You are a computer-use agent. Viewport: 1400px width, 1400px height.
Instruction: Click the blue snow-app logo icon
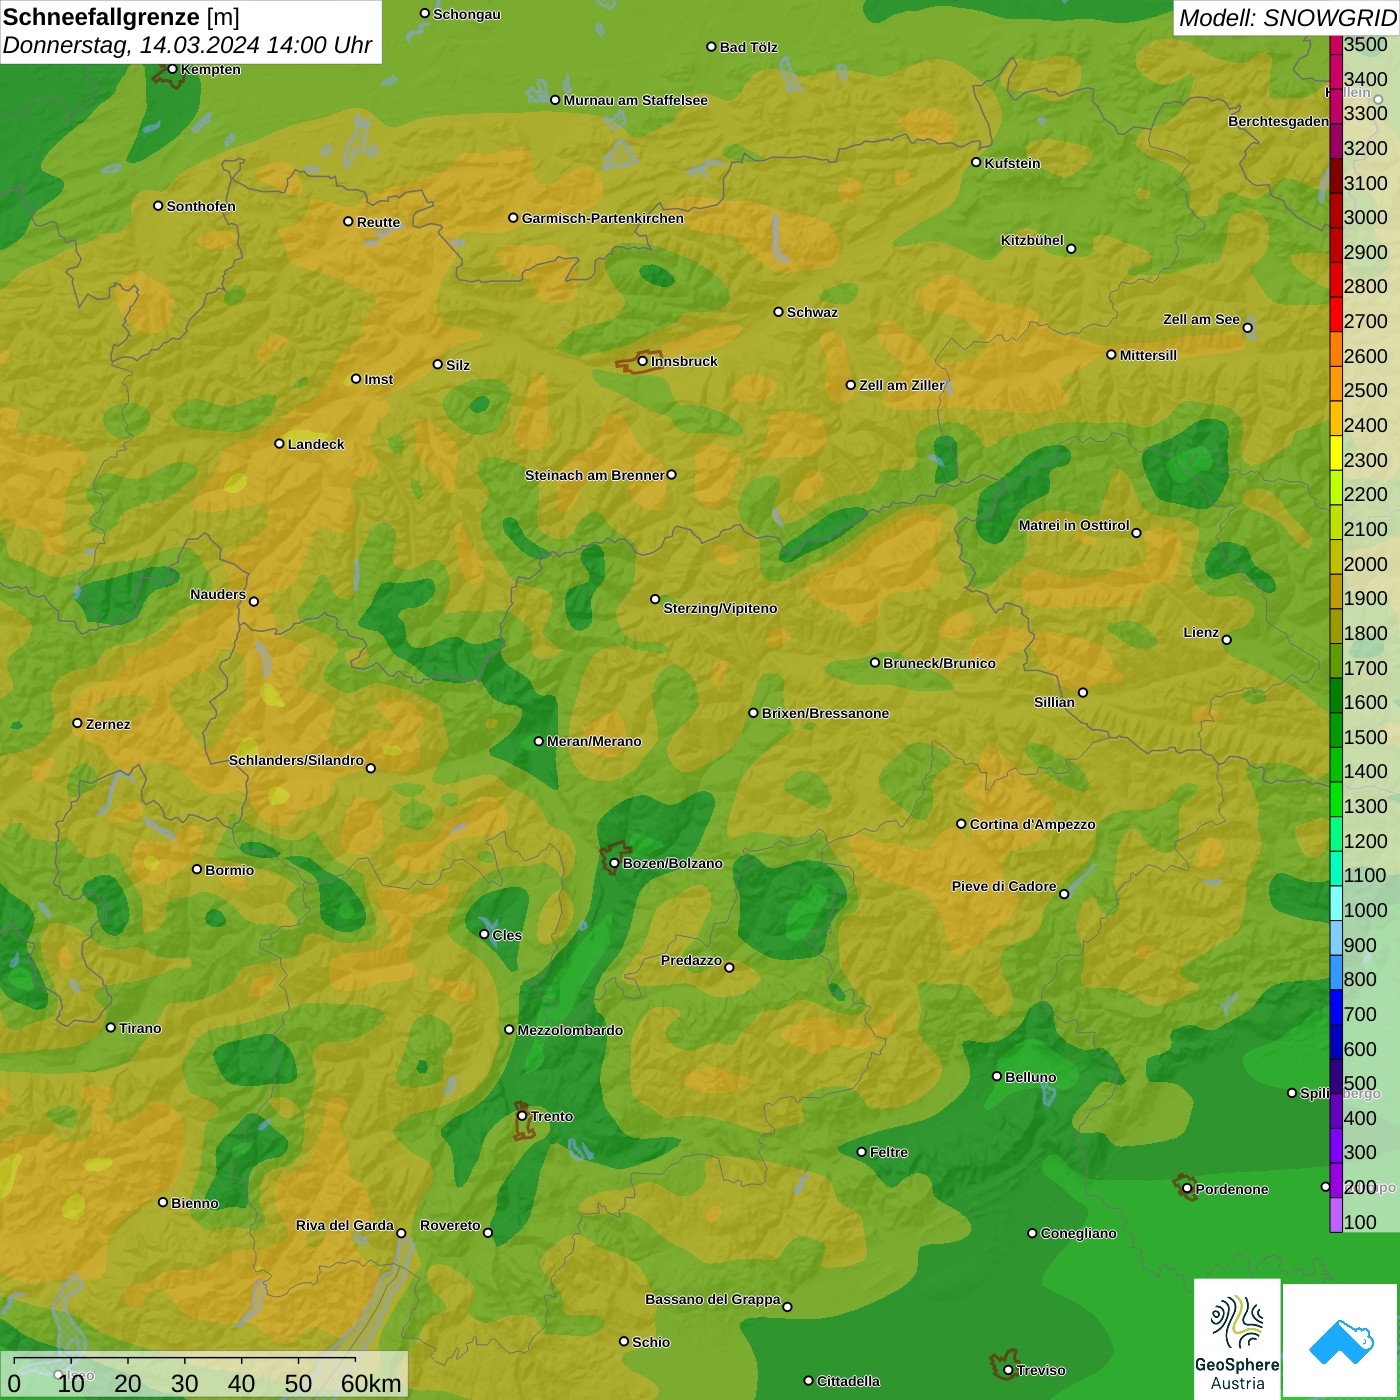click(1341, 1342)
